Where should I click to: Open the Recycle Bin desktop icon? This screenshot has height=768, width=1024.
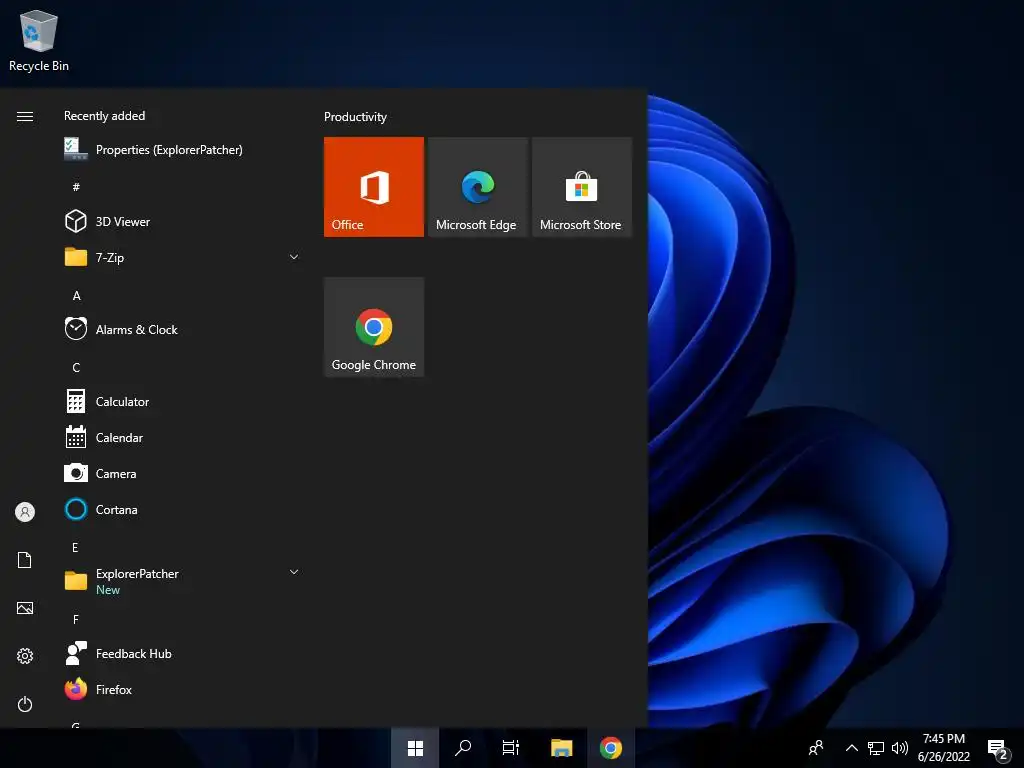tap(39, 40)
